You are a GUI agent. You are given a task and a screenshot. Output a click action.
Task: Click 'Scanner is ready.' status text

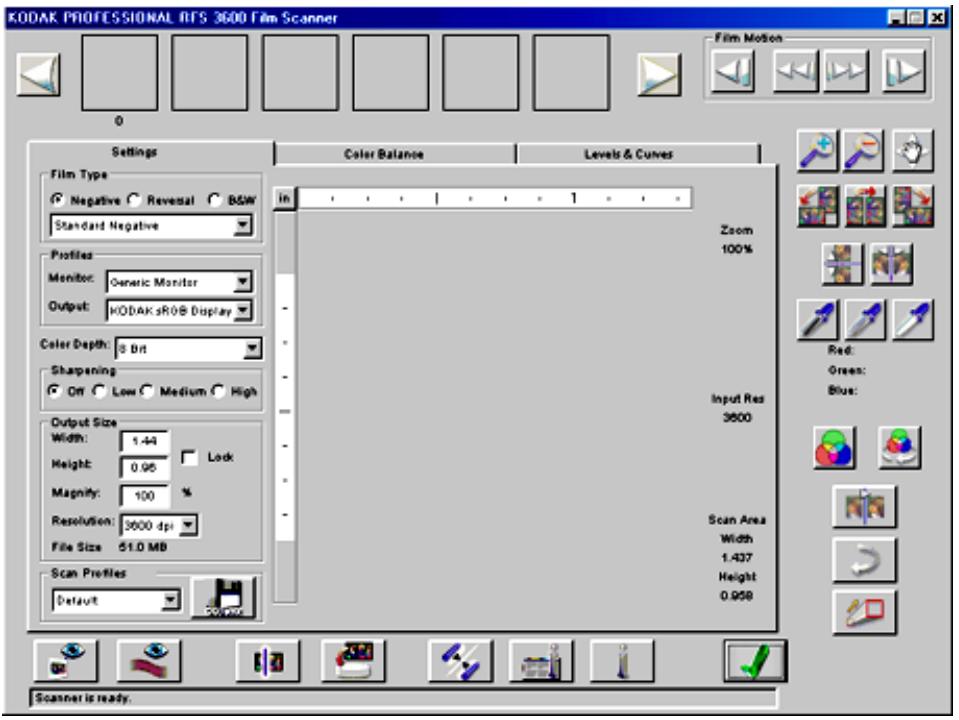83,698
